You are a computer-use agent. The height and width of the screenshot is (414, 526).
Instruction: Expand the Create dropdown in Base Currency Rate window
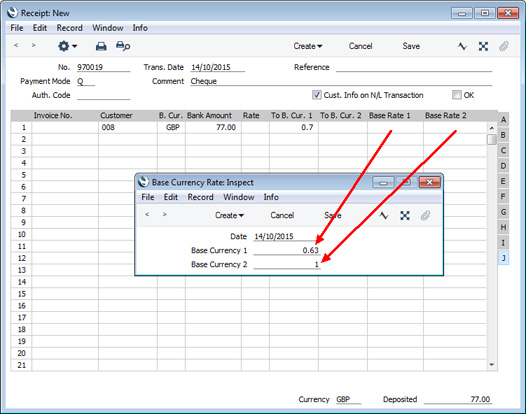pos(229,215)
